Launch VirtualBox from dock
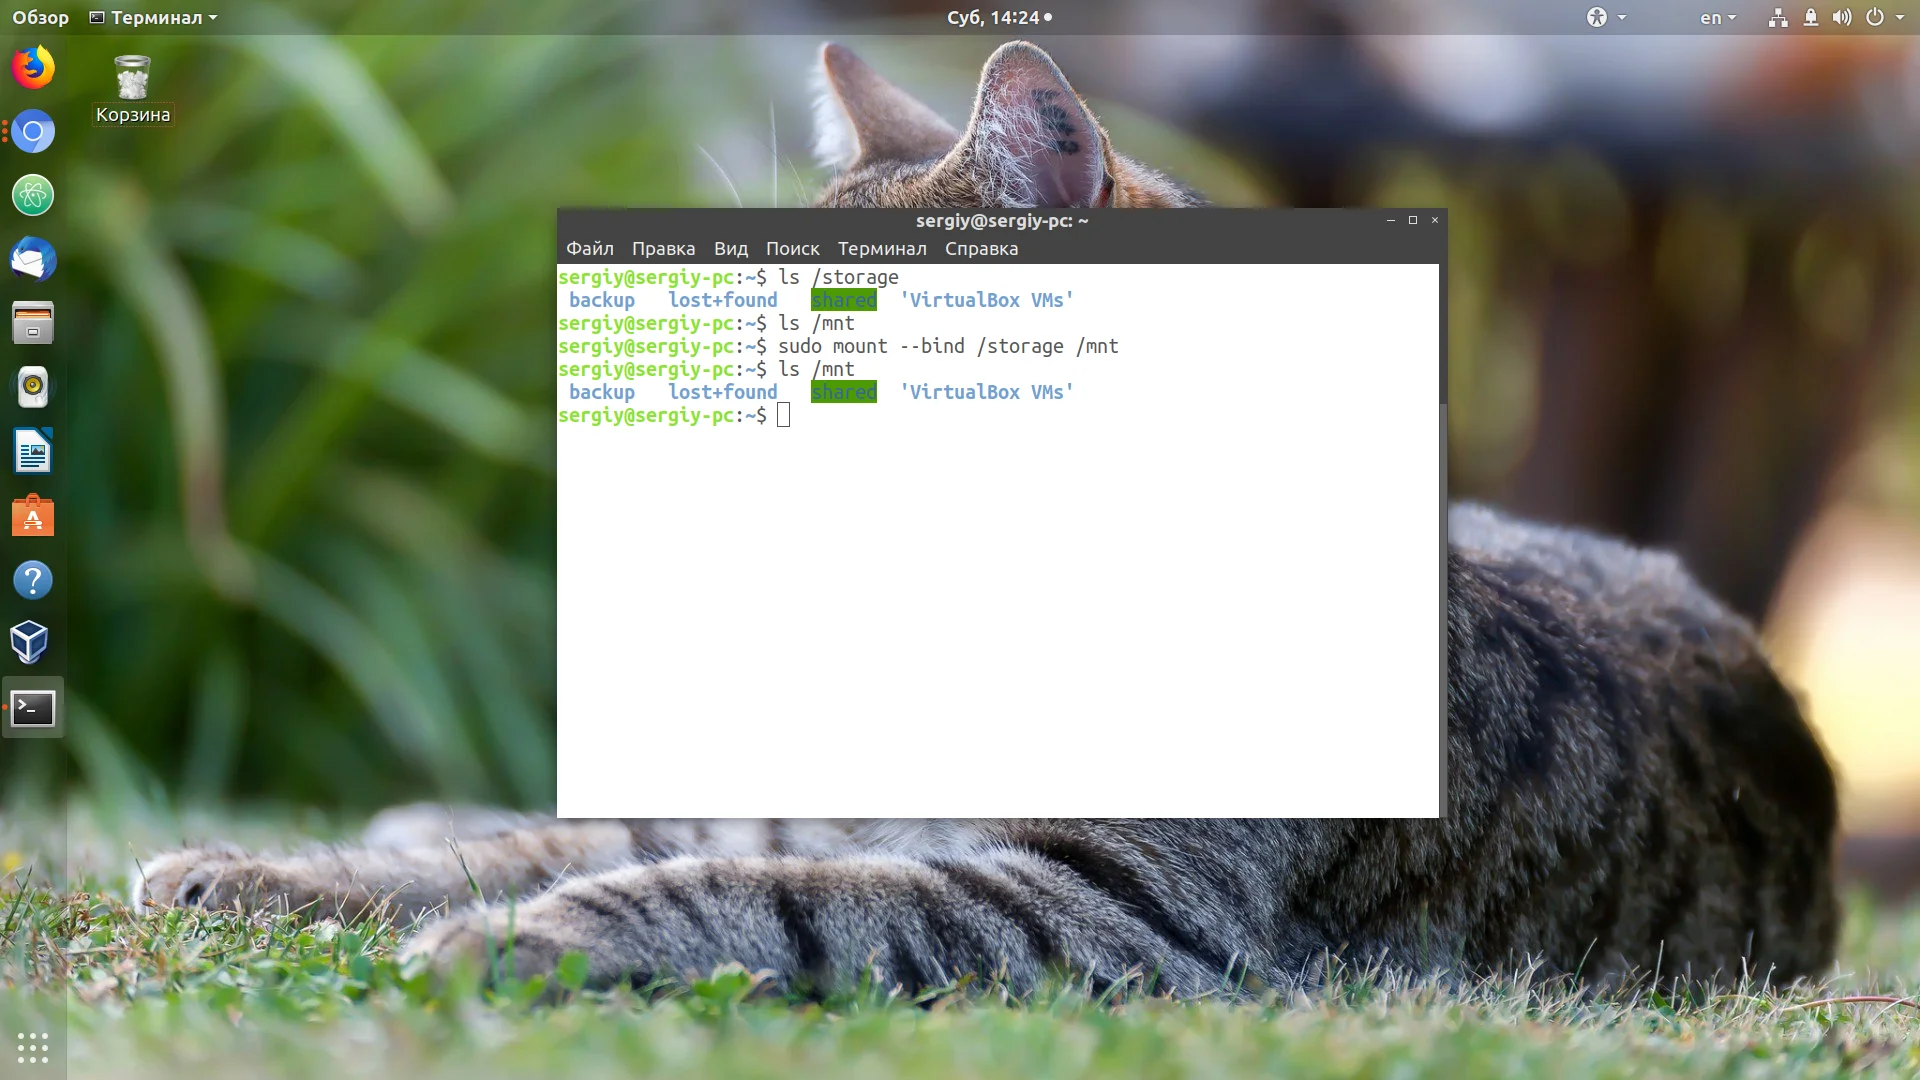This screenshot has width=1920, height=1080. click(x=30, y=643)
